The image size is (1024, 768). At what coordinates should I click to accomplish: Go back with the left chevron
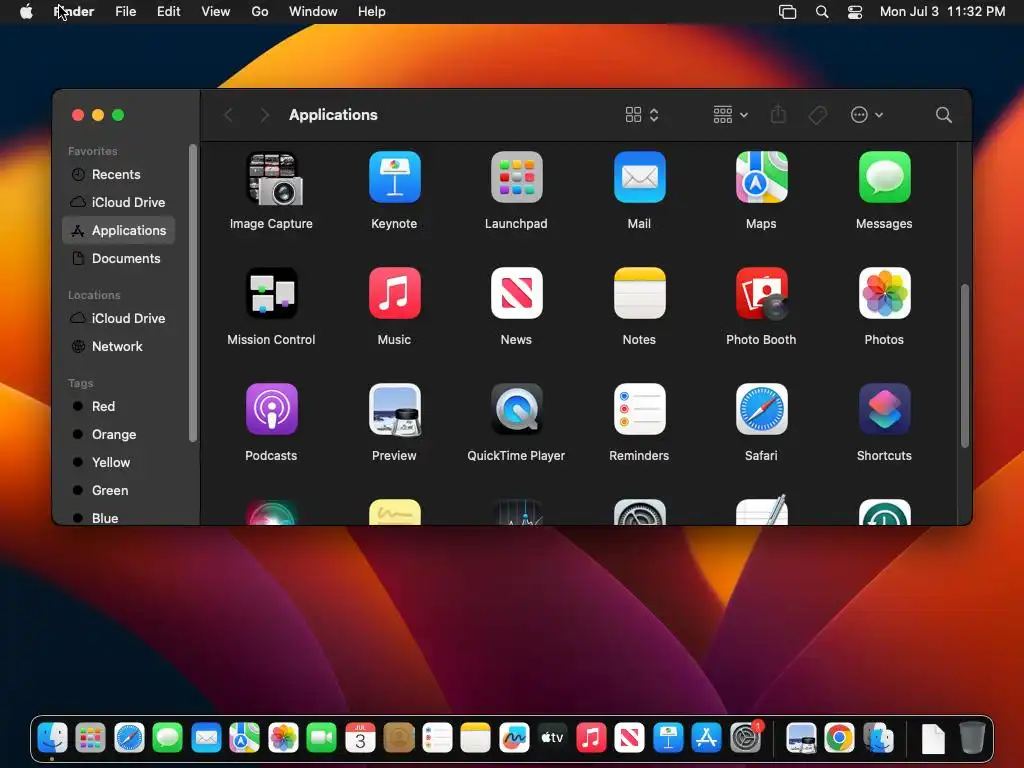pos(228,115)
